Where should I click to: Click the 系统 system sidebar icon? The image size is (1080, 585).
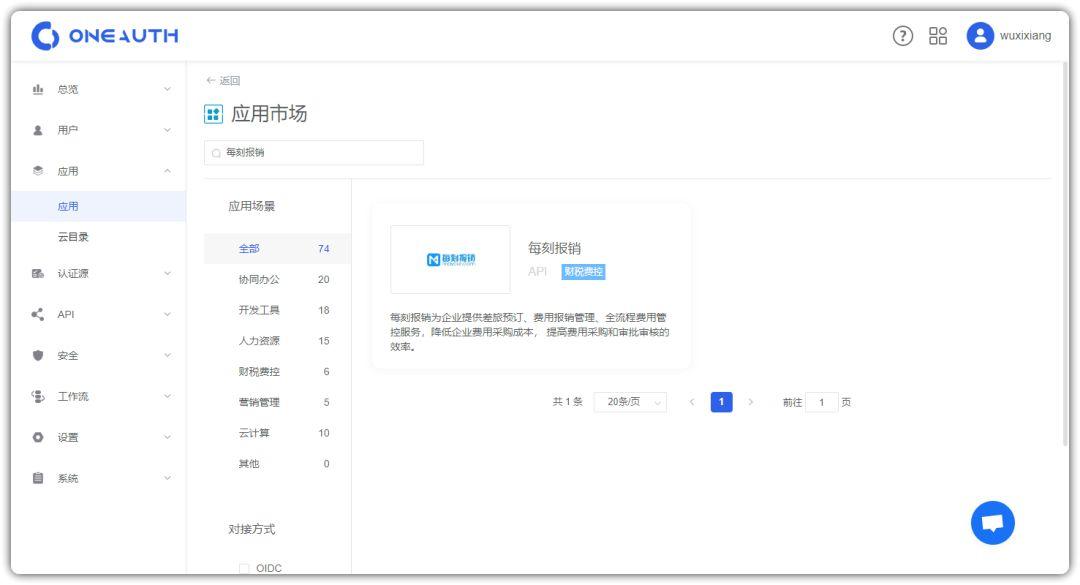point(37,478)
